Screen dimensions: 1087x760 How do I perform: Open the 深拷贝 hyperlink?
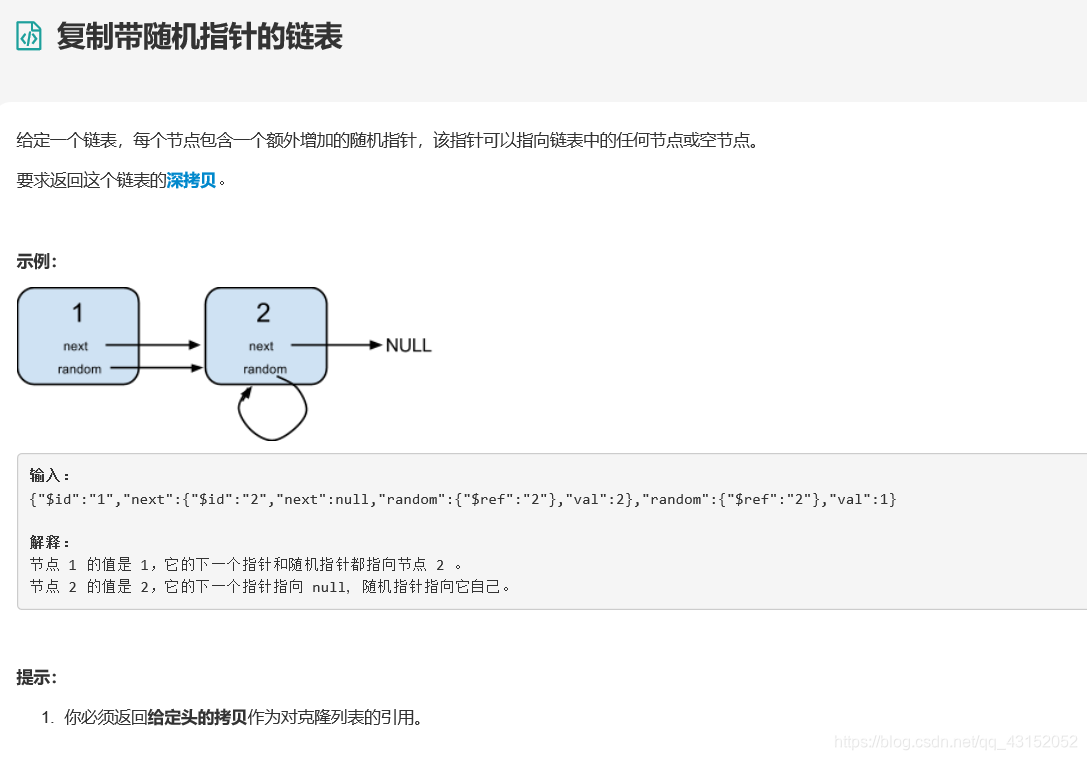(x=191, y=180)
